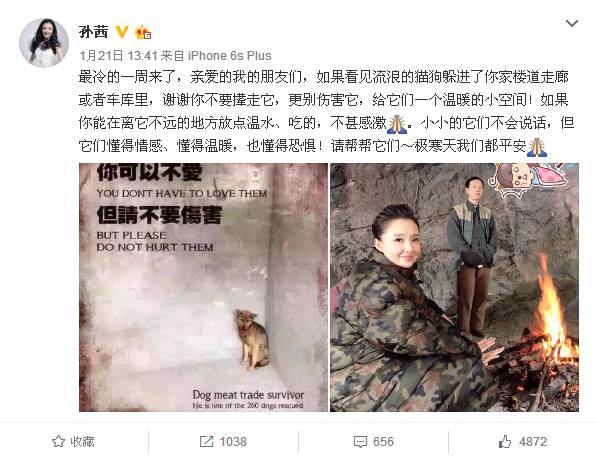This screenshot has height=458, width=597.
Task: Click the repost share icon
Action: pos(206,442)
